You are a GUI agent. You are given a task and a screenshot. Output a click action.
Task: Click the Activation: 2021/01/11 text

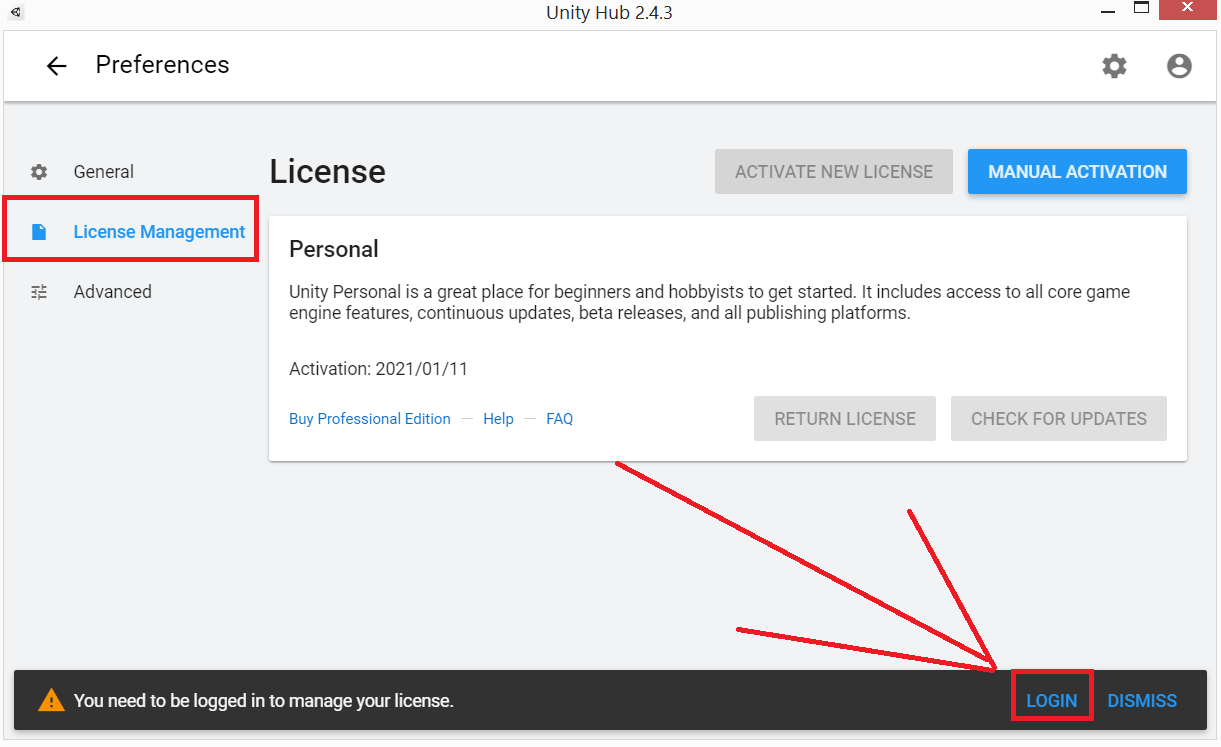[378, 369]
